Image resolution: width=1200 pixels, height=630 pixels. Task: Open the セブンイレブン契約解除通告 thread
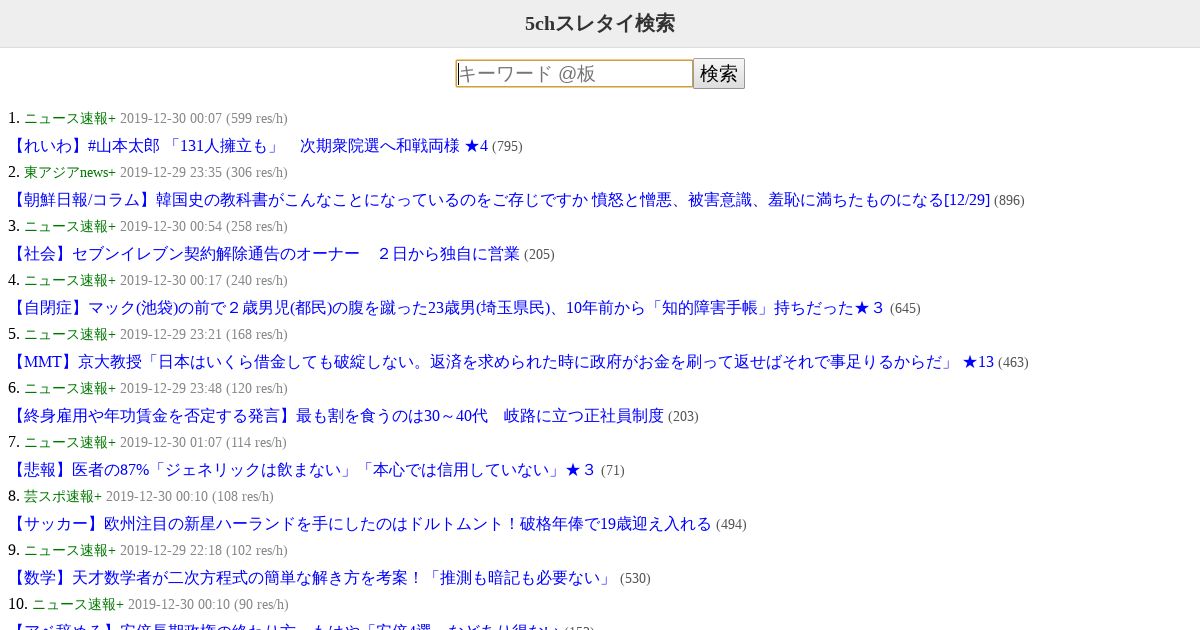(x=264, y=254)
